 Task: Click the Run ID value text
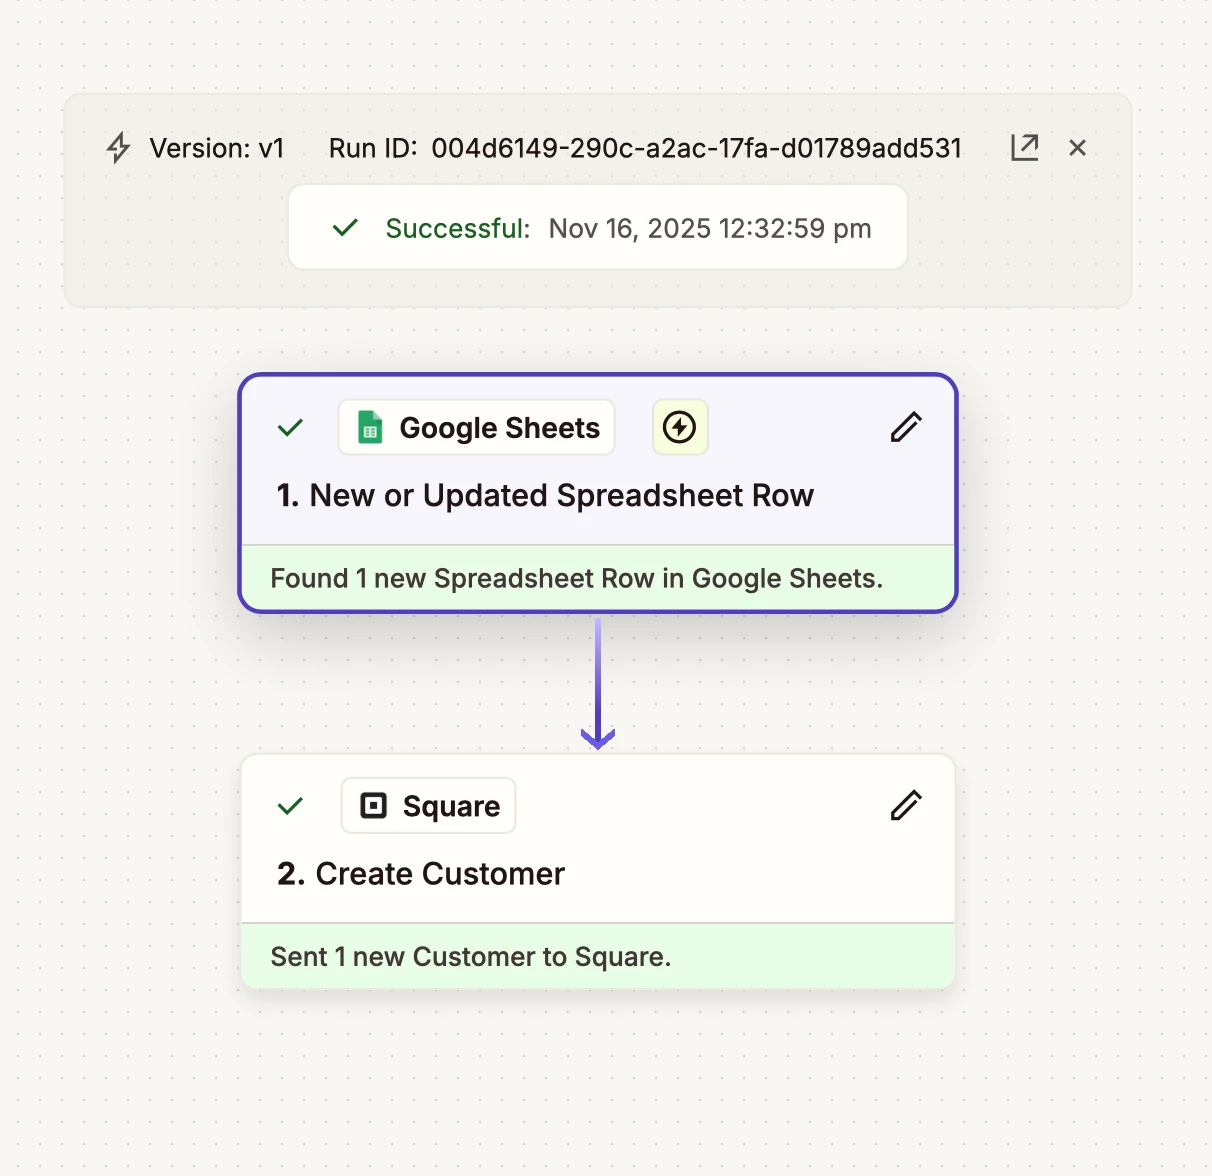tap(696, 148)
